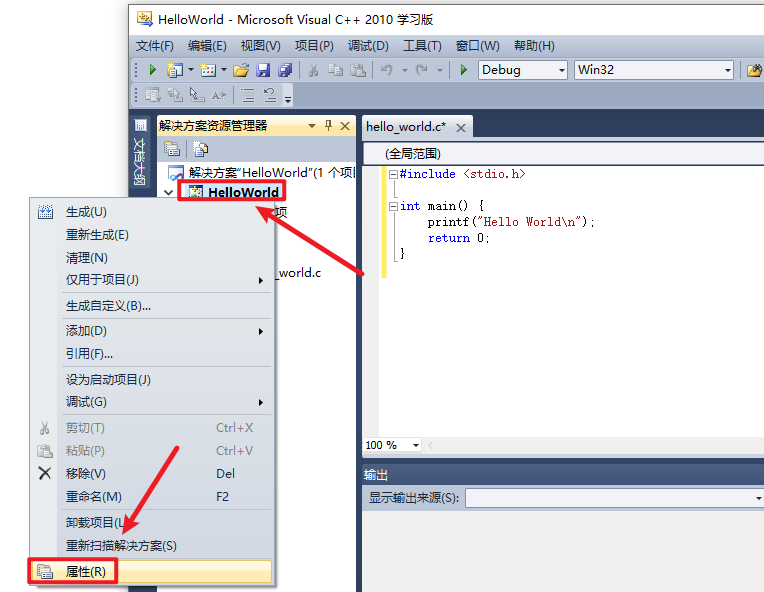Open the 100 % zoom level dropdown
The height and width of the screenshot is (592, 764).
tap(416, 445)
